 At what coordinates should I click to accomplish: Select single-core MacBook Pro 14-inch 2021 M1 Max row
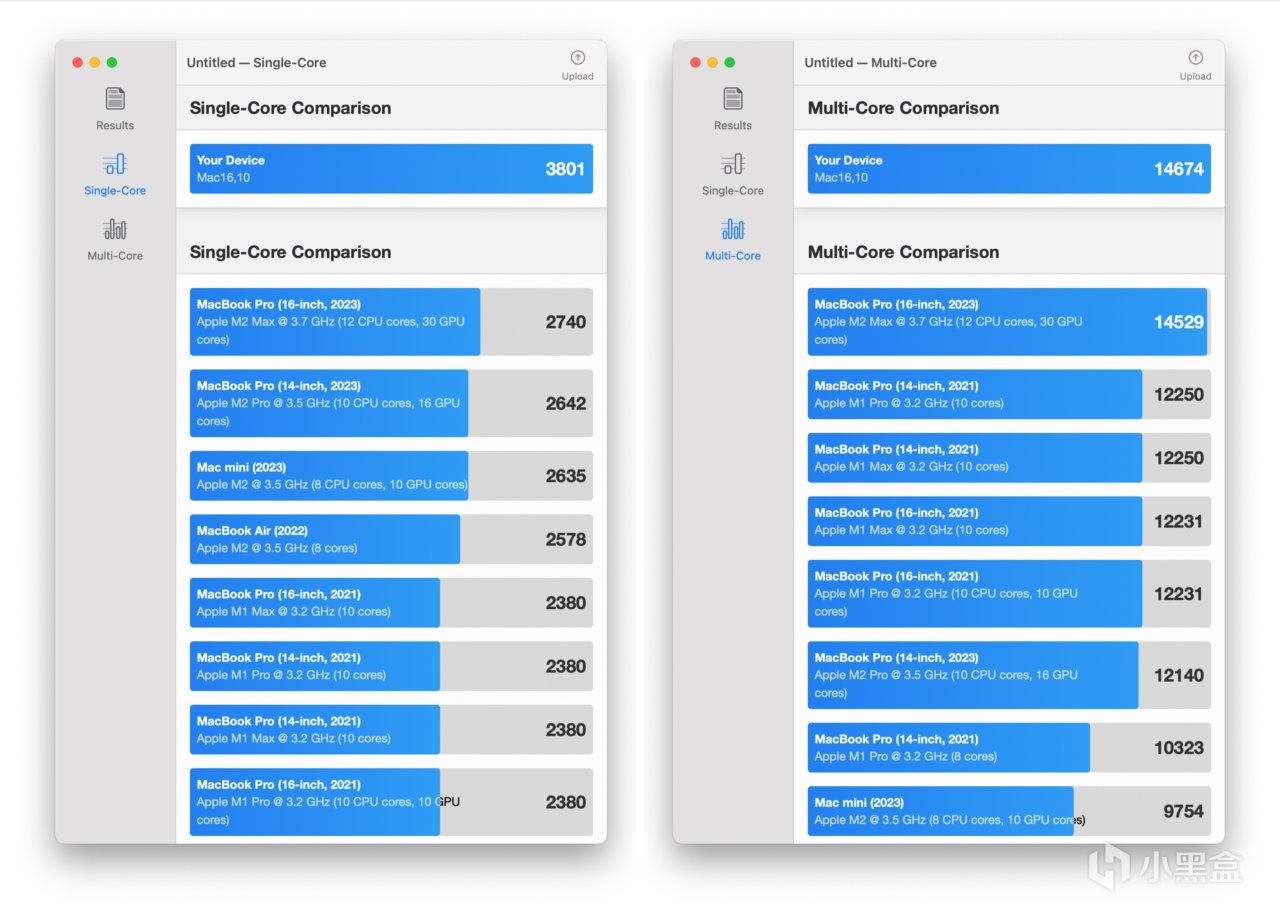(x=391, y=730)
